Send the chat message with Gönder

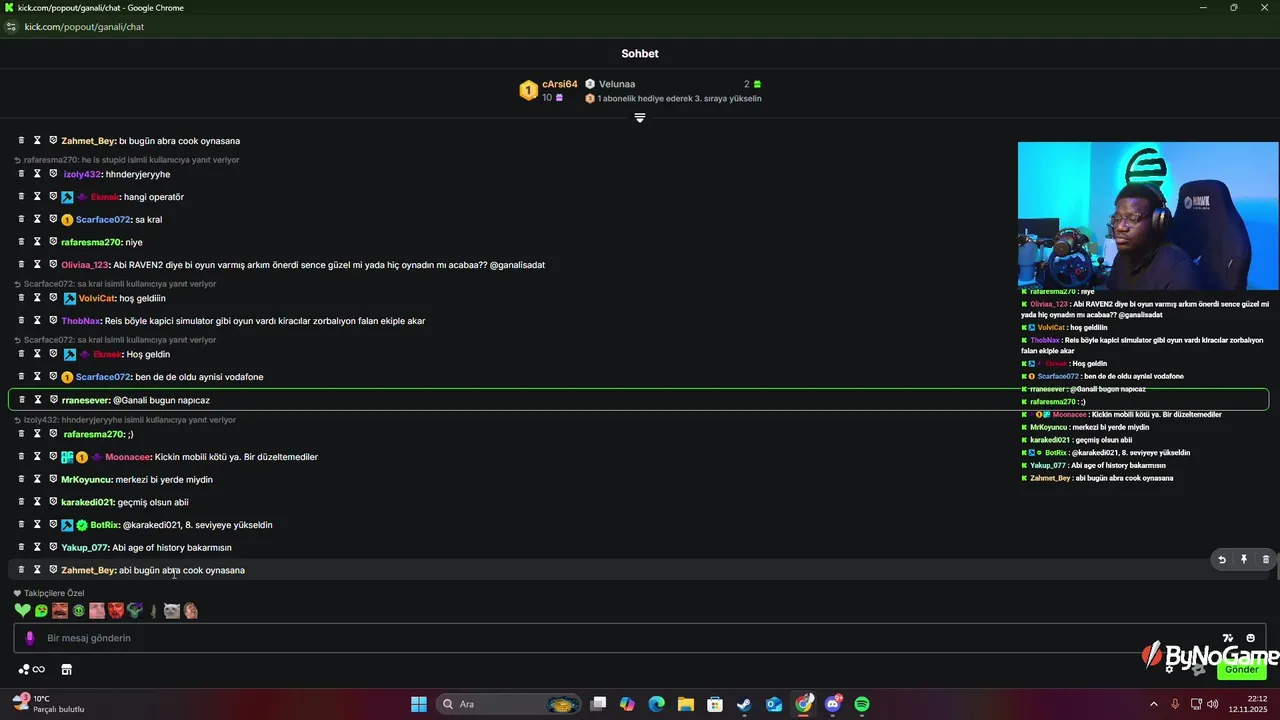click(1242, 669)
